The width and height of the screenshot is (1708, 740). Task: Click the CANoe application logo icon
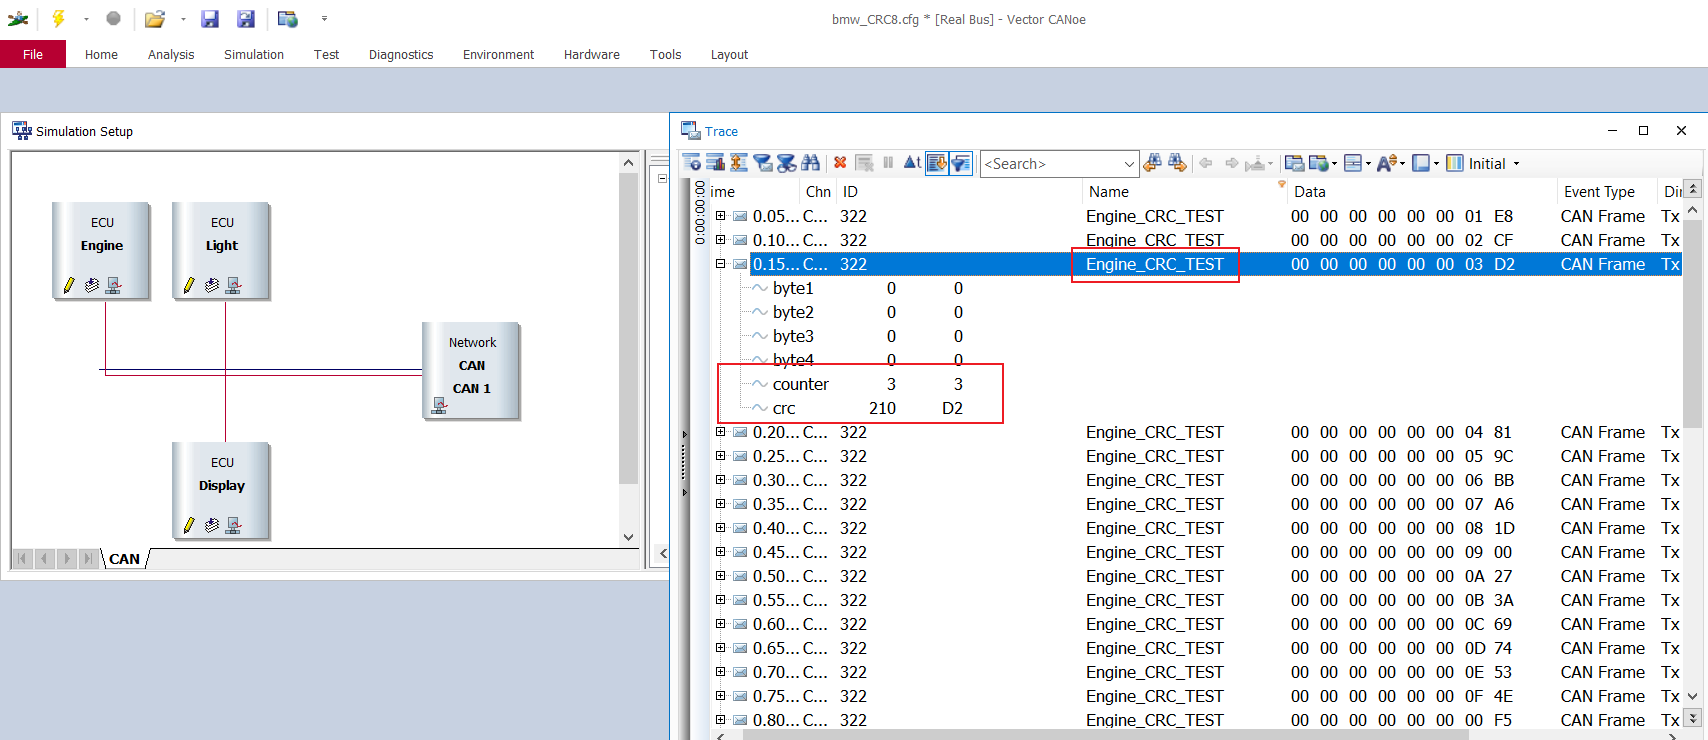(18, 18)
